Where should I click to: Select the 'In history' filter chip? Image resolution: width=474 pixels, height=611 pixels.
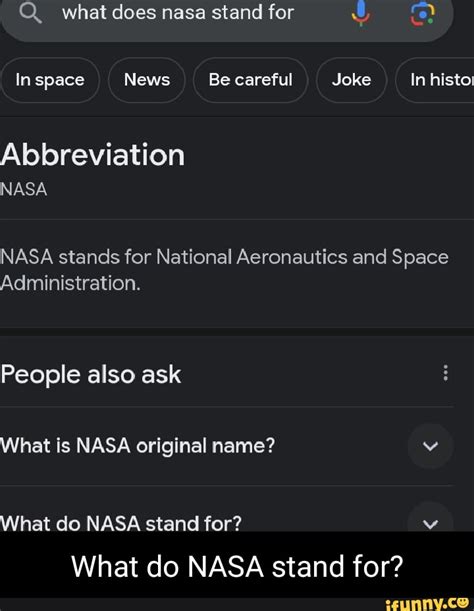(435, 80)
